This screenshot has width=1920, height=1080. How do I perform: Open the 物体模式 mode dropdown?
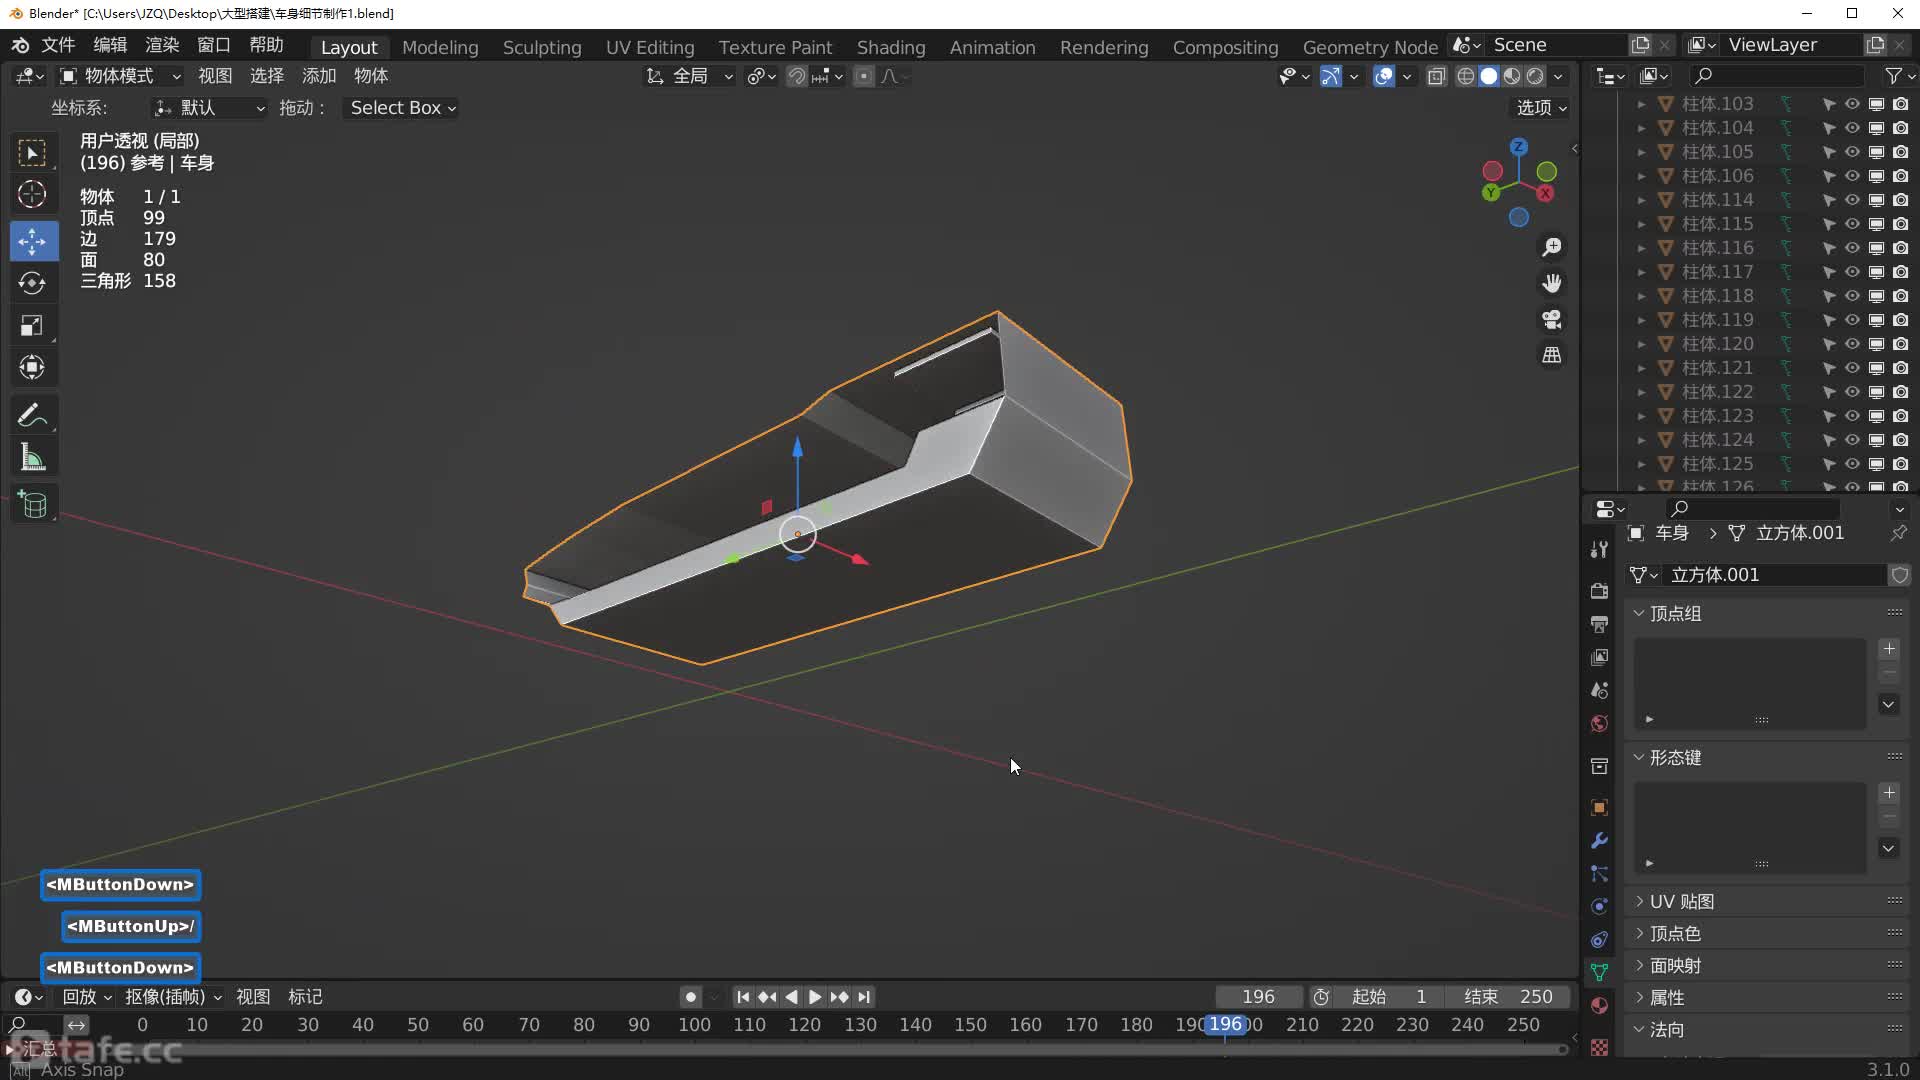point(120,77)
